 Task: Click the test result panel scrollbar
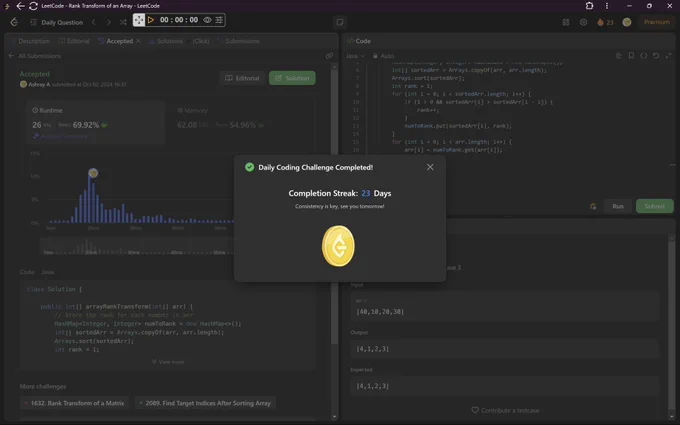tap(672, 325)
